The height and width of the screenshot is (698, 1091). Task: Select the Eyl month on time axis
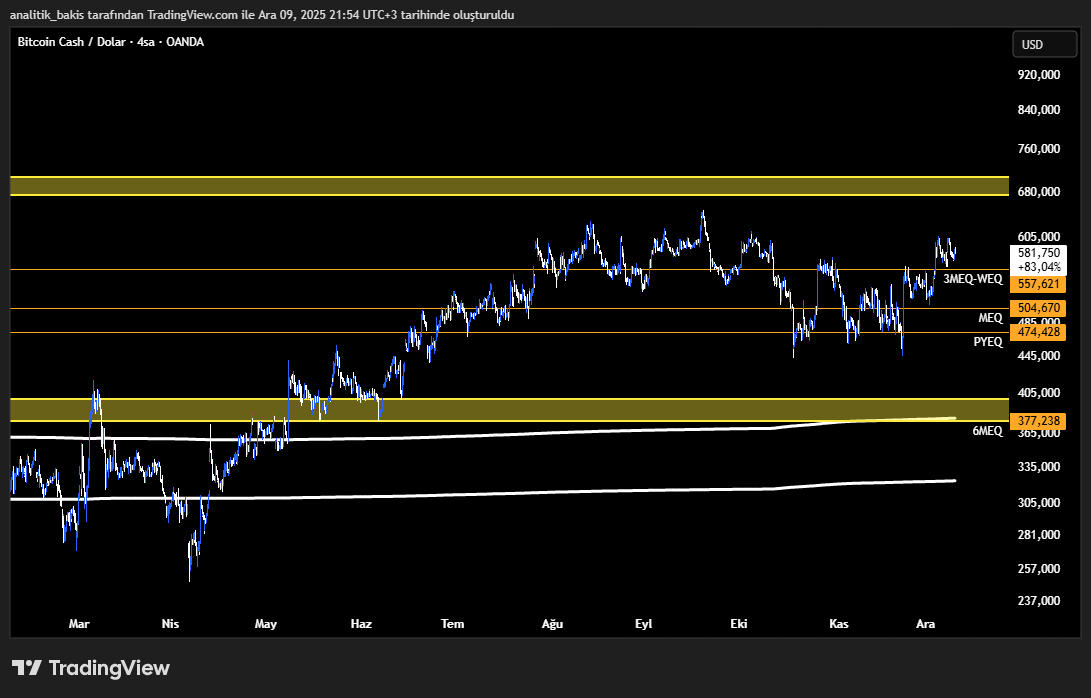tap(644, 624)
